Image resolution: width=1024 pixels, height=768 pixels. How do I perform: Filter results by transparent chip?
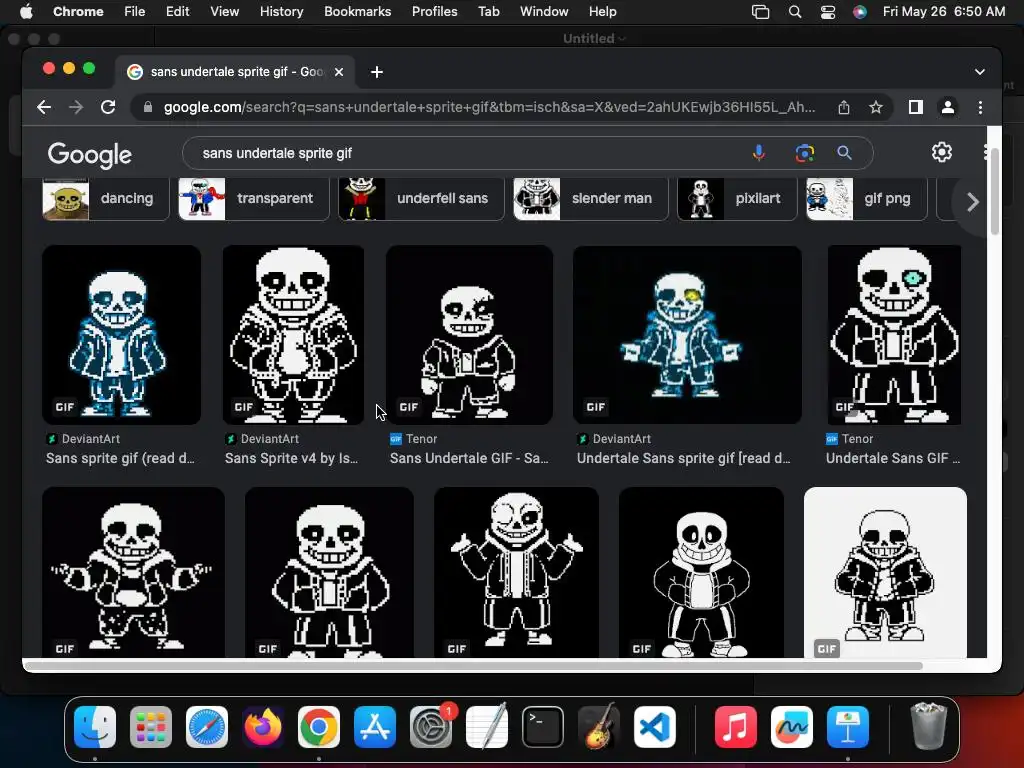(254, 199)
